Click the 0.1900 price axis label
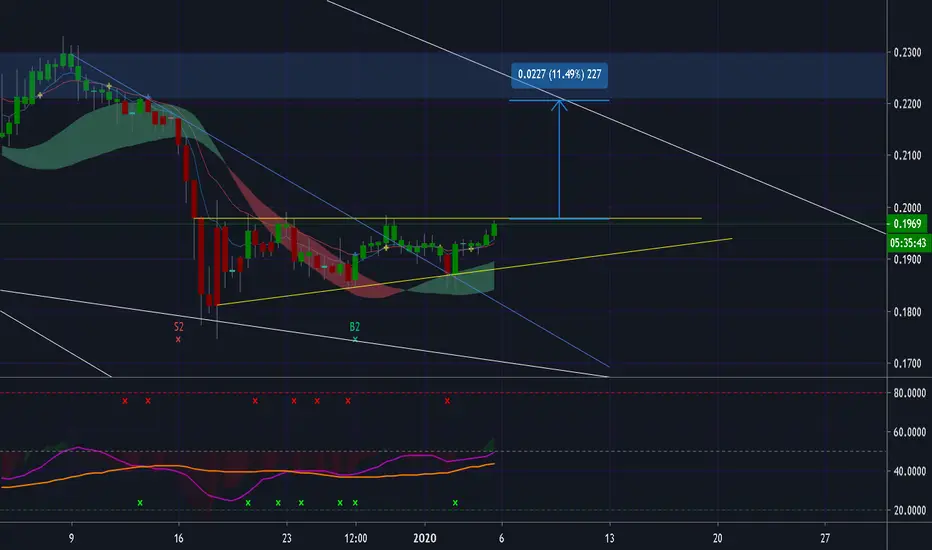 click(907, 260)
